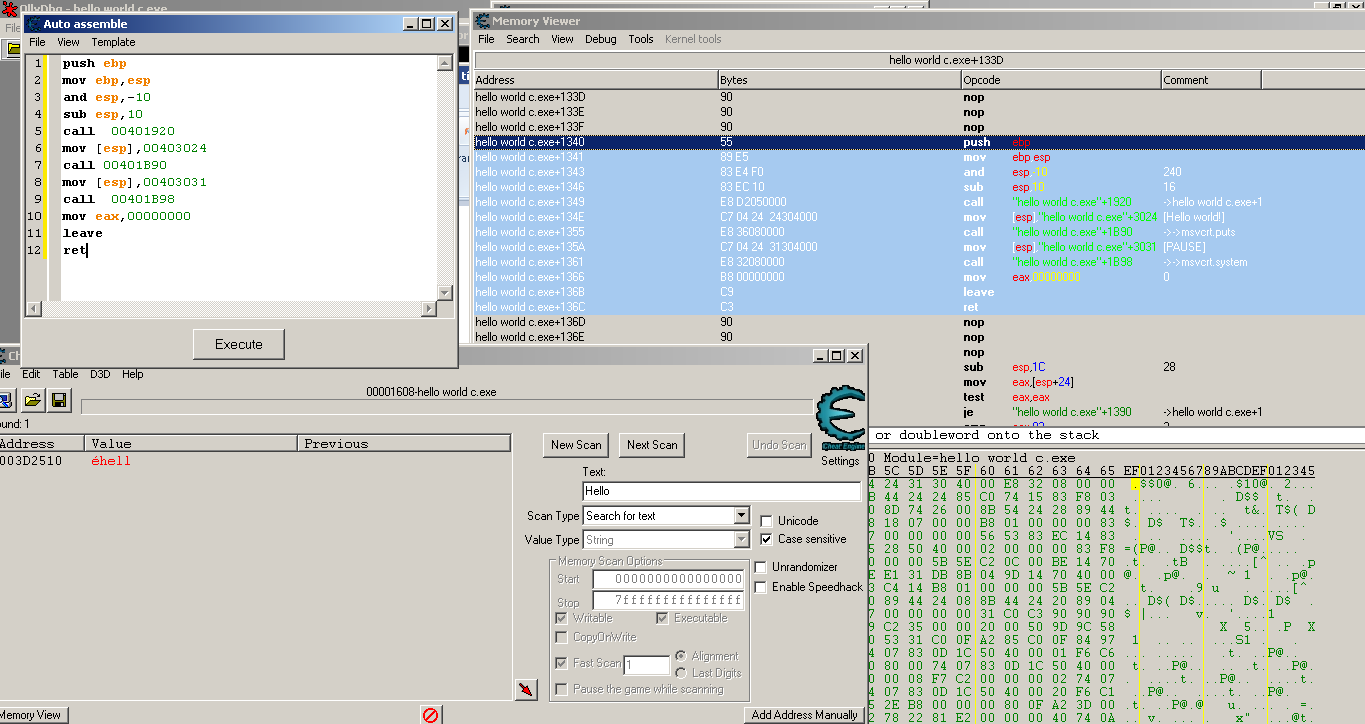Screen dimensions: 1365x724
Task: Click the Bytes column header
Action: (839, 80)
